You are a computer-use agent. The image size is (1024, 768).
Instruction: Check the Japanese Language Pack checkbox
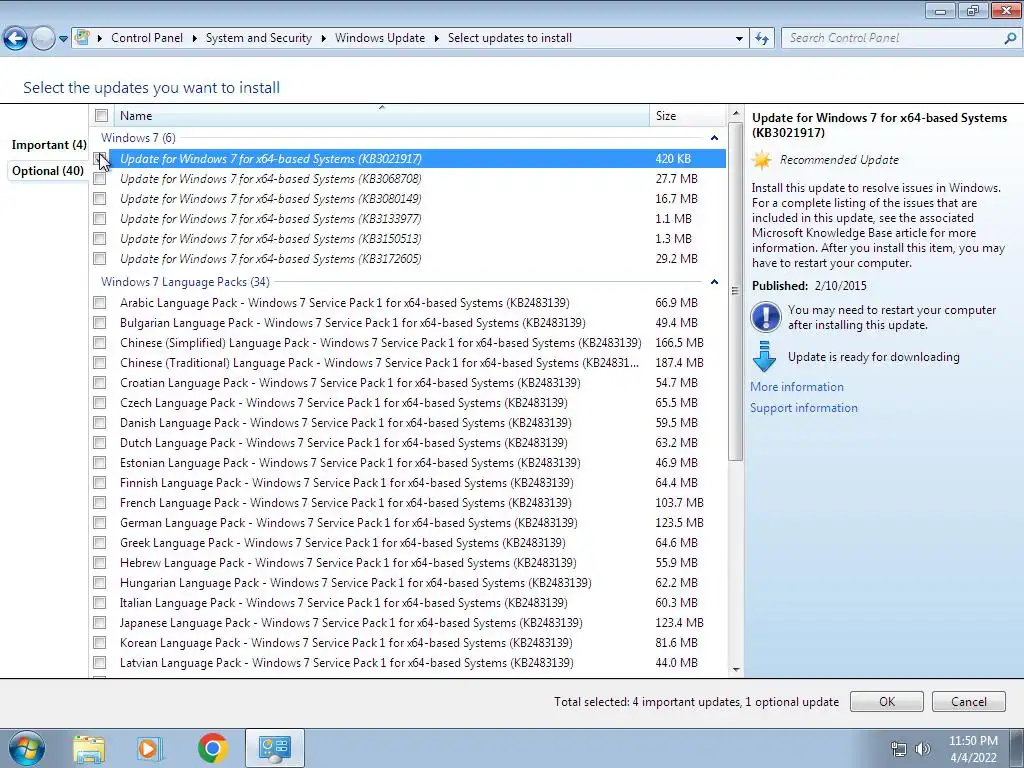pos(99,622)
